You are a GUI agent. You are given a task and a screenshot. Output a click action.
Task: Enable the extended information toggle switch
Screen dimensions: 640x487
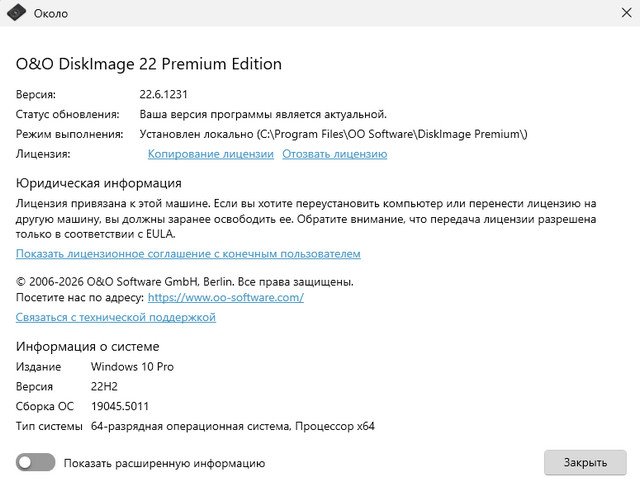point(36,462)
